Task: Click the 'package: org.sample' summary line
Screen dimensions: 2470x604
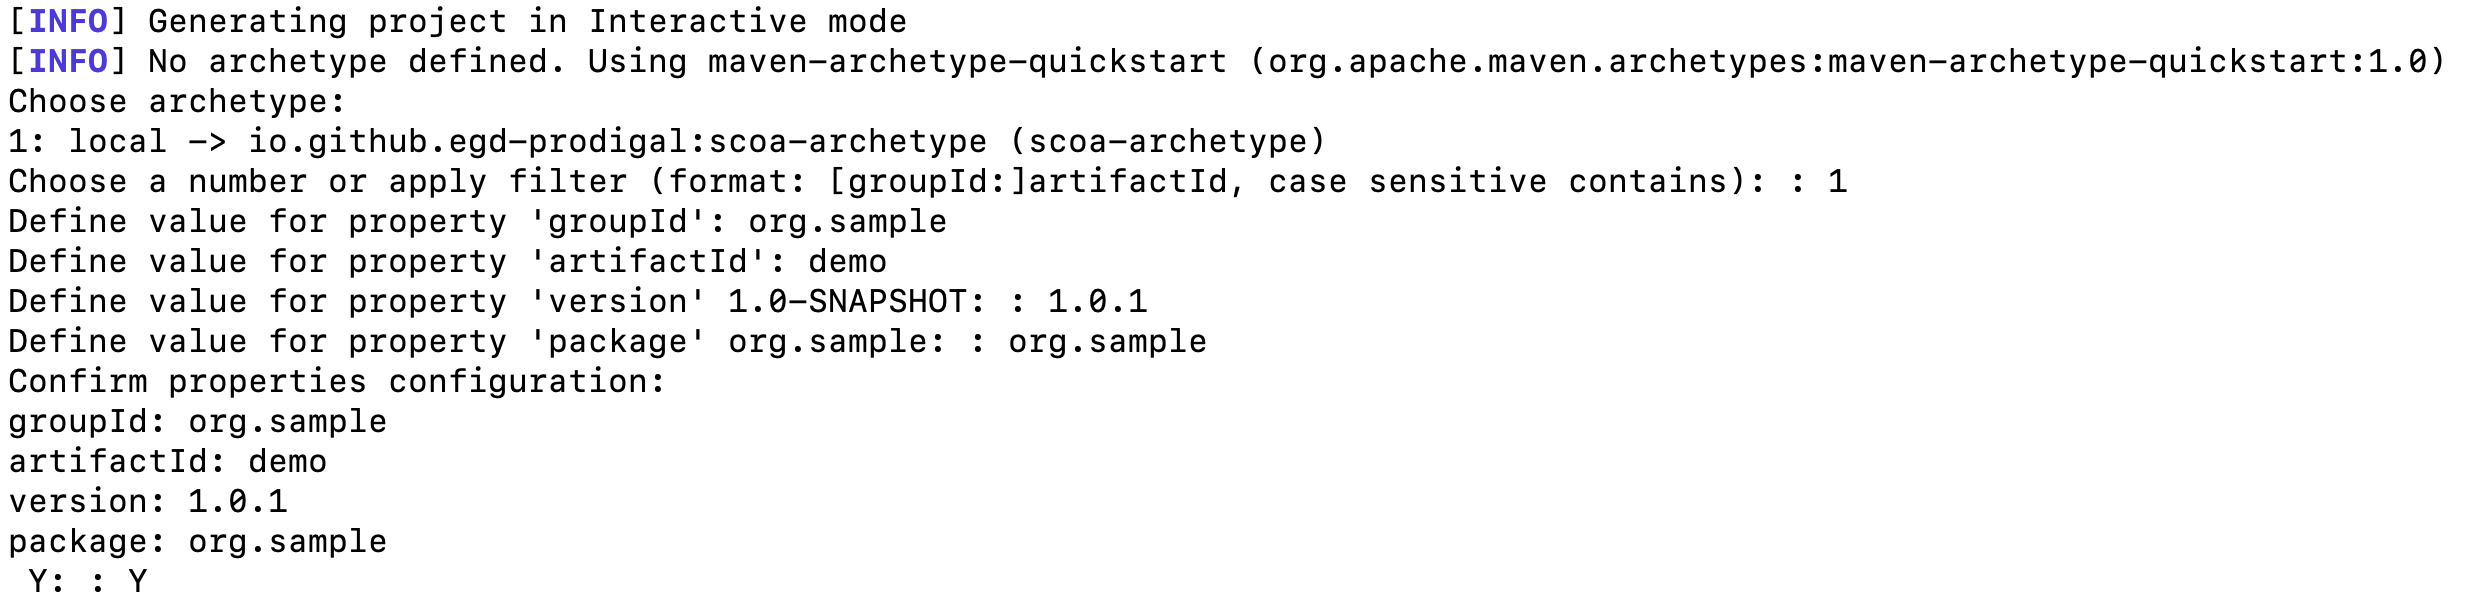Action: point(197,542)
